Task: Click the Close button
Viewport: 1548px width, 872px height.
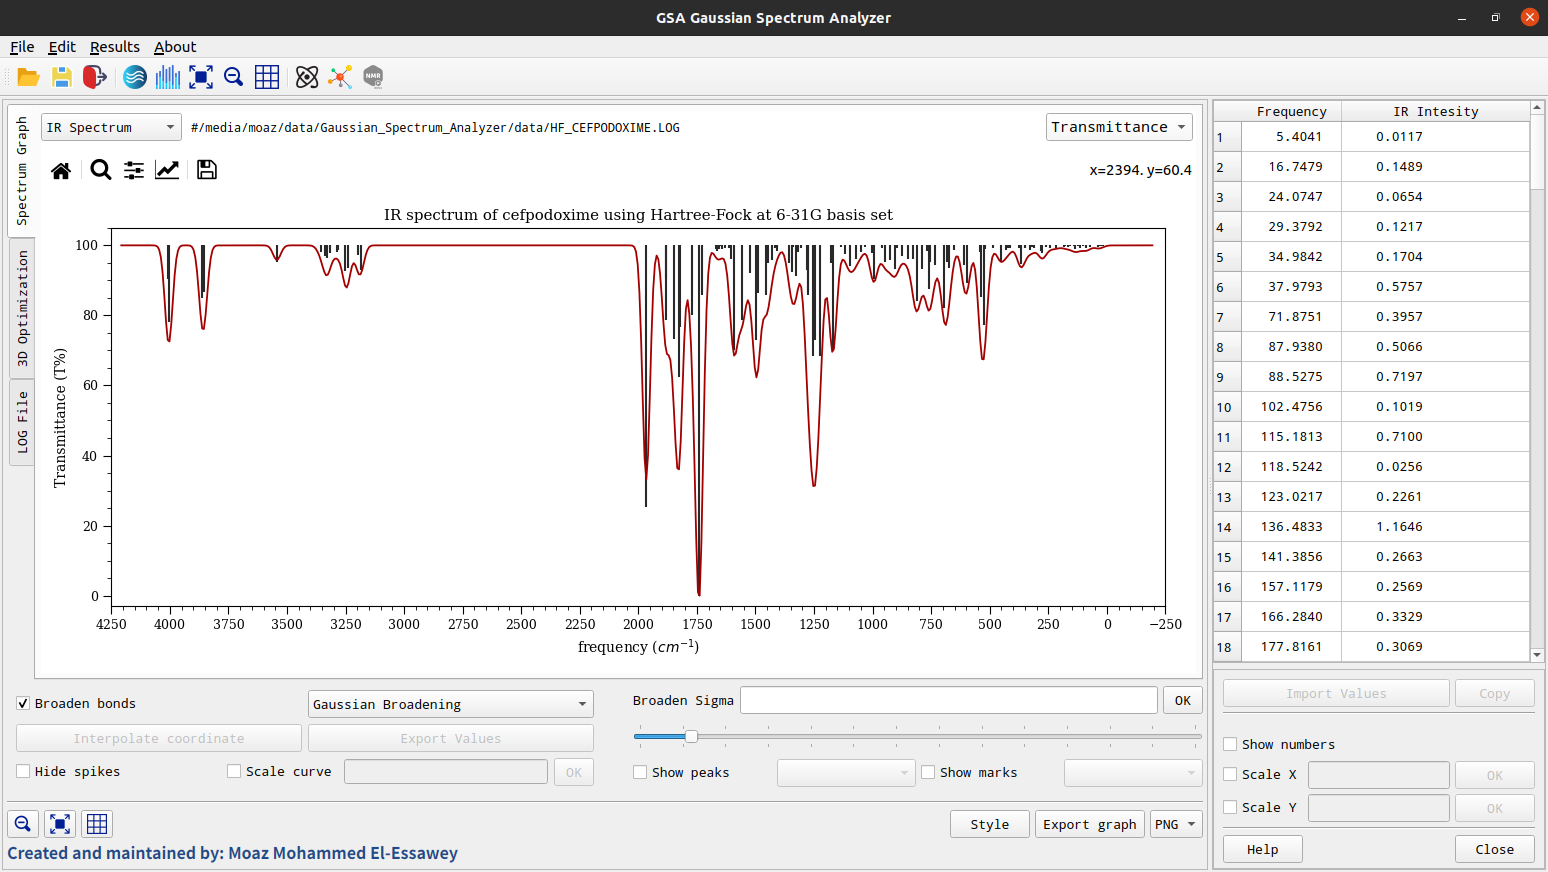Action: (x=1495, y=849)
